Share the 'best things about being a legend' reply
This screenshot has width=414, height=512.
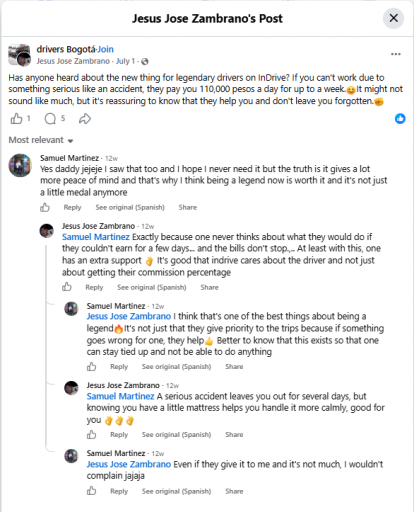[234, 367]
